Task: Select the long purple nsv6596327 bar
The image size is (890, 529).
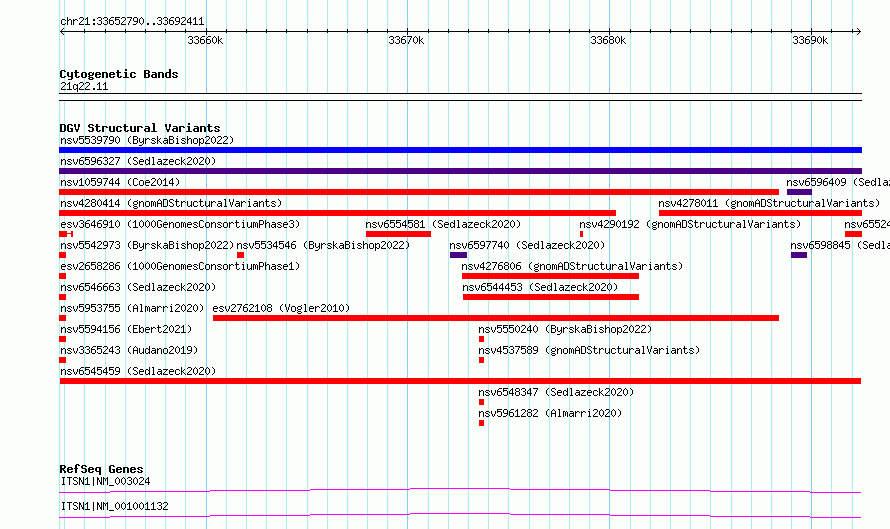Action: [x=460, y=171]
